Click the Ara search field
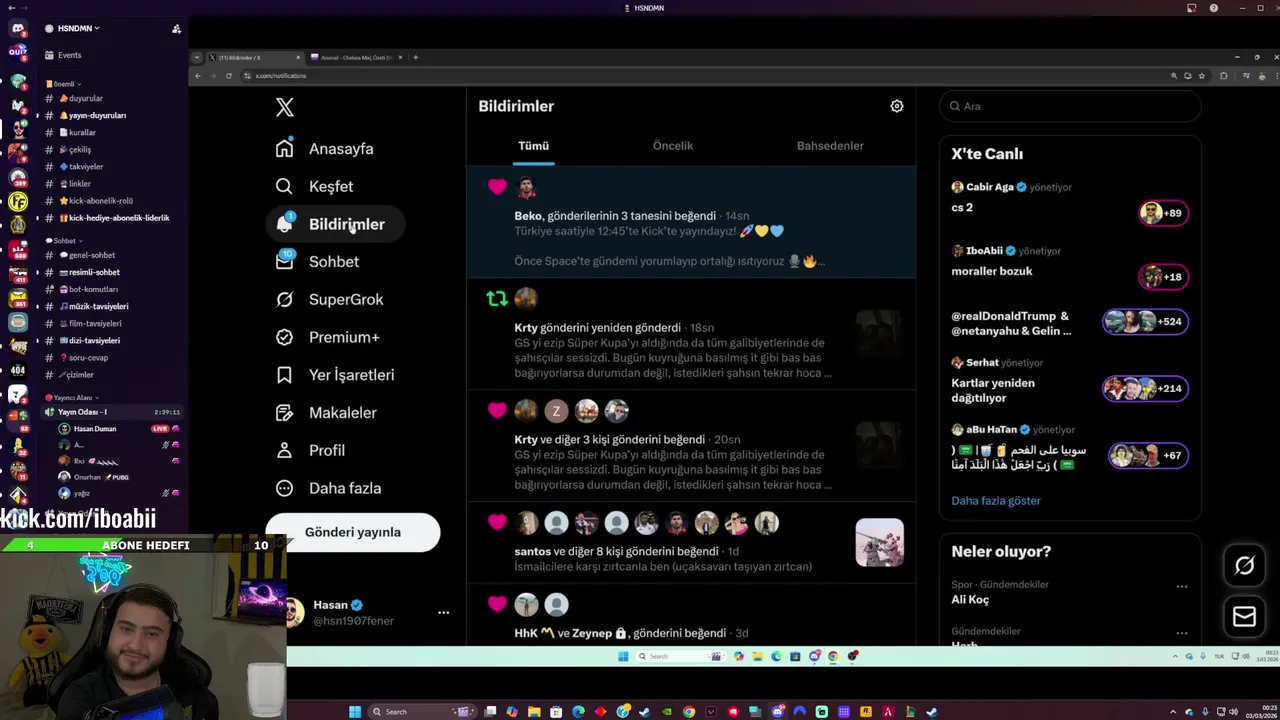 pos(1070,106)
